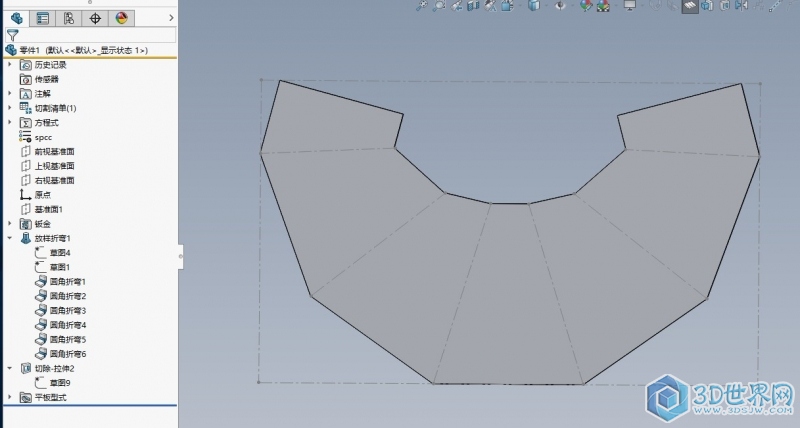
Task: Select the 方程式 equations sigma icon
Action: (x=26, y=122)
